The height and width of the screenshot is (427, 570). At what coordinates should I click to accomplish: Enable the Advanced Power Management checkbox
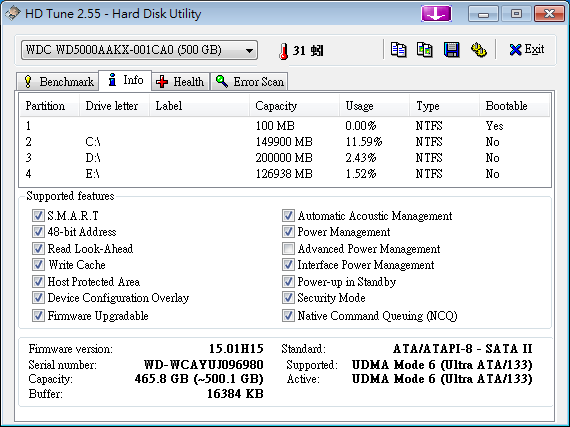point(288,249)
